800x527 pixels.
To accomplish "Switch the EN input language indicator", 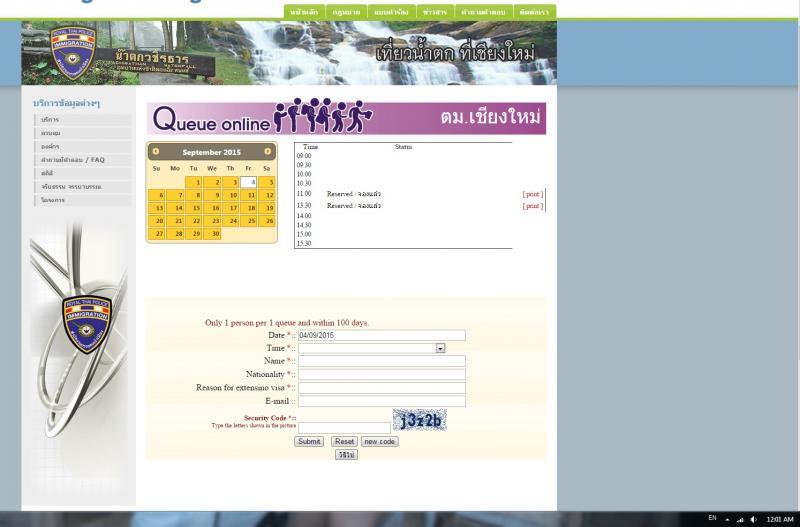I will [x=712, y=518].
